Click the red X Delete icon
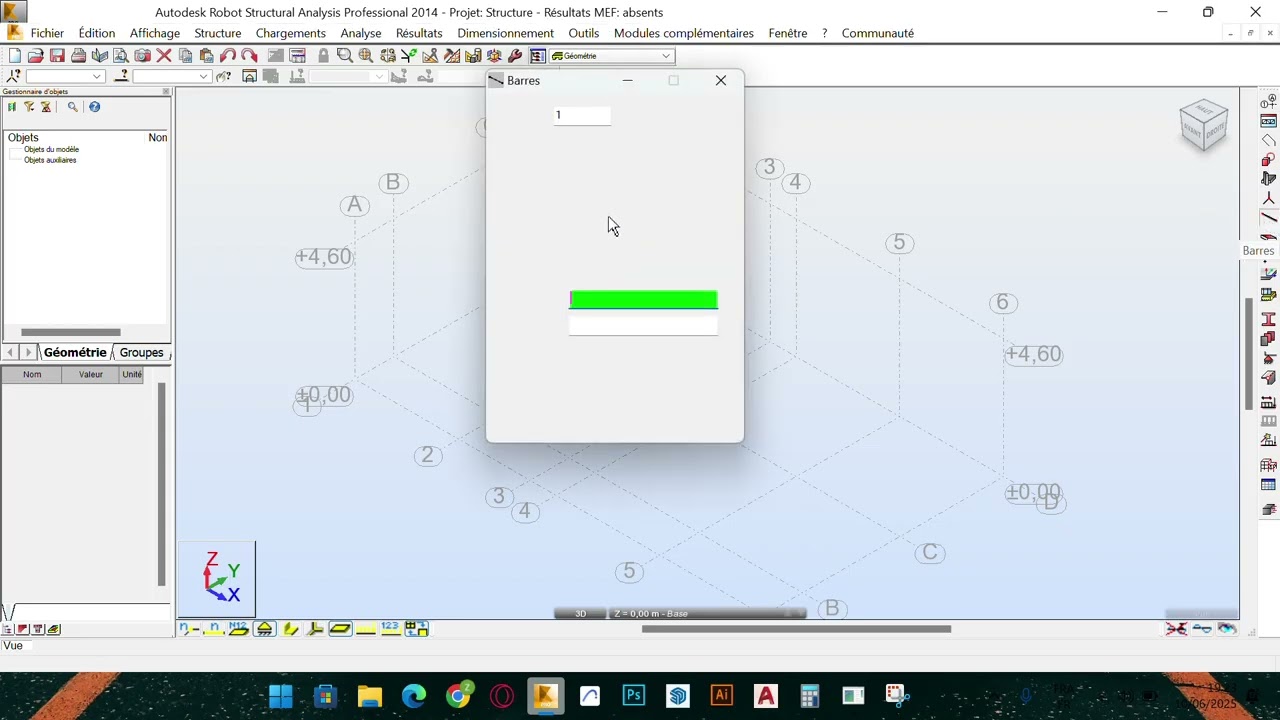The image size is (1280, 720). pos(164,56)
